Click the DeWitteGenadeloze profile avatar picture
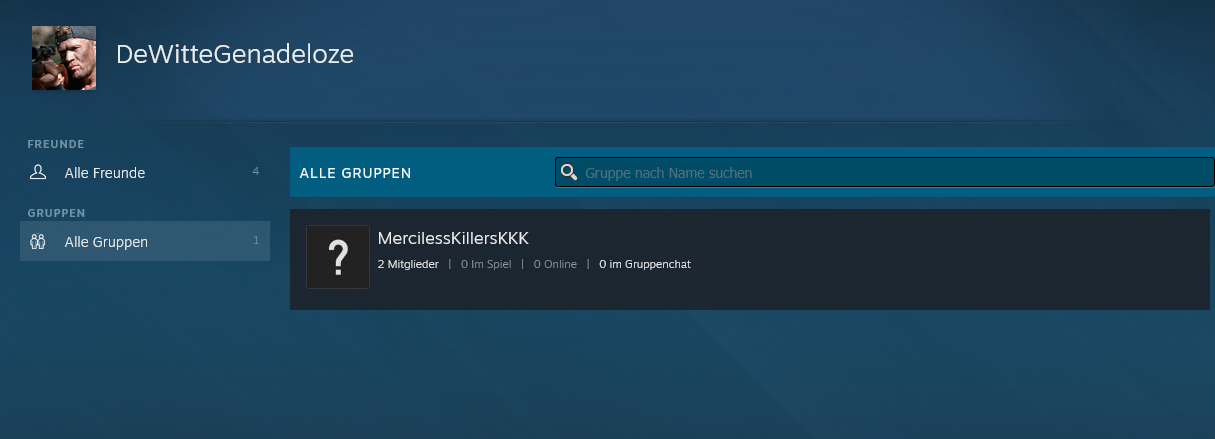This screenshot has width=1215, height=439. point(64,58)
